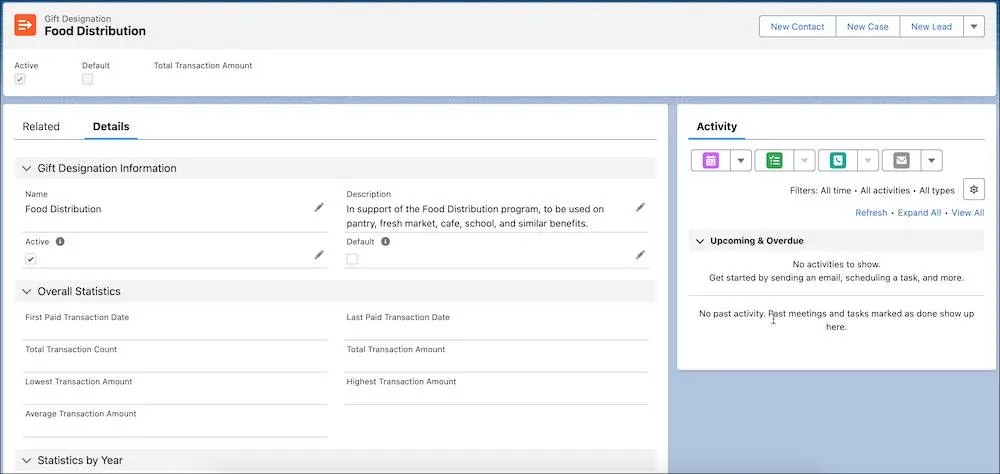Click the green New Task list icon
Screen dimensions: 1000x474
[x=774, y=161]
